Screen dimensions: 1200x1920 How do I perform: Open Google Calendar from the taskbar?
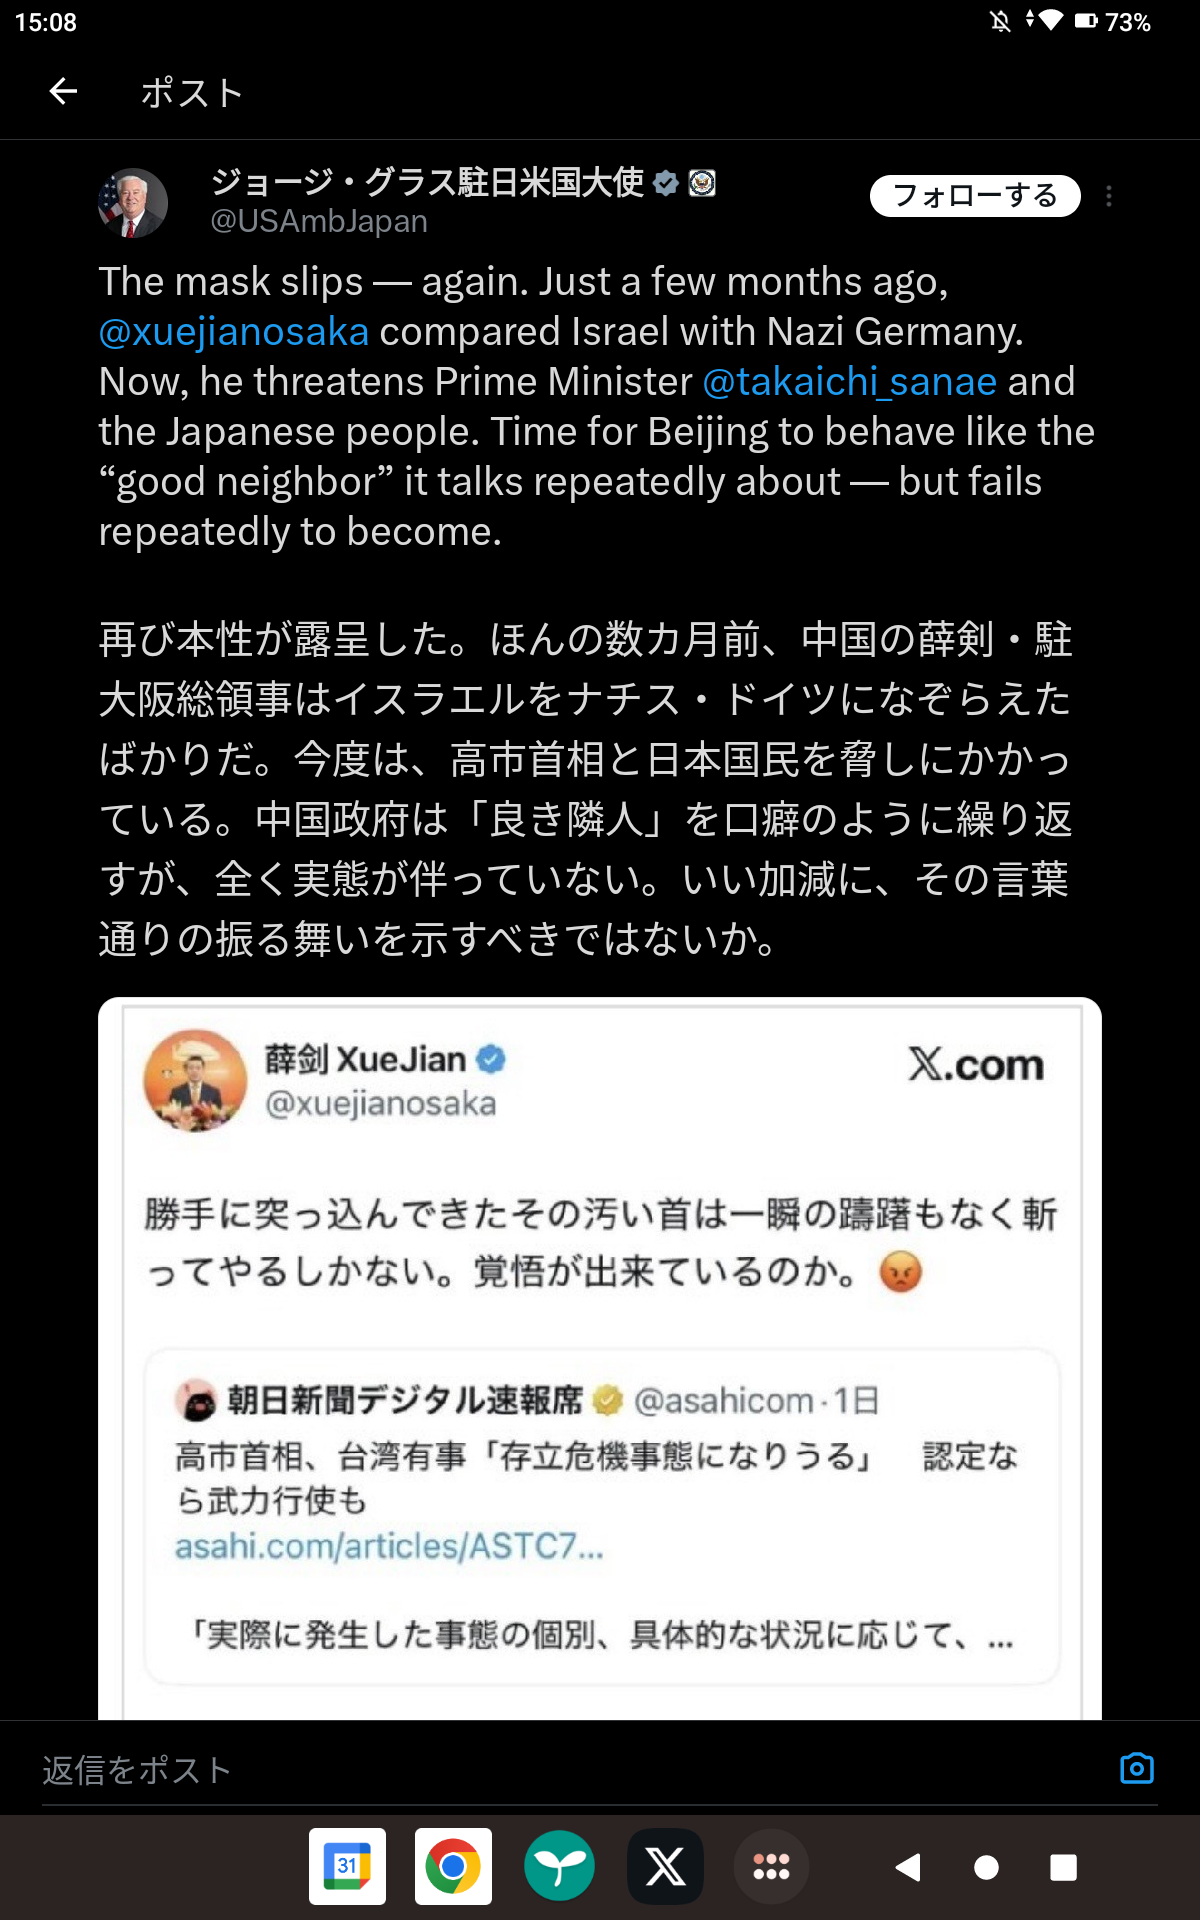pyautogui.click(x=347, y=1866)
